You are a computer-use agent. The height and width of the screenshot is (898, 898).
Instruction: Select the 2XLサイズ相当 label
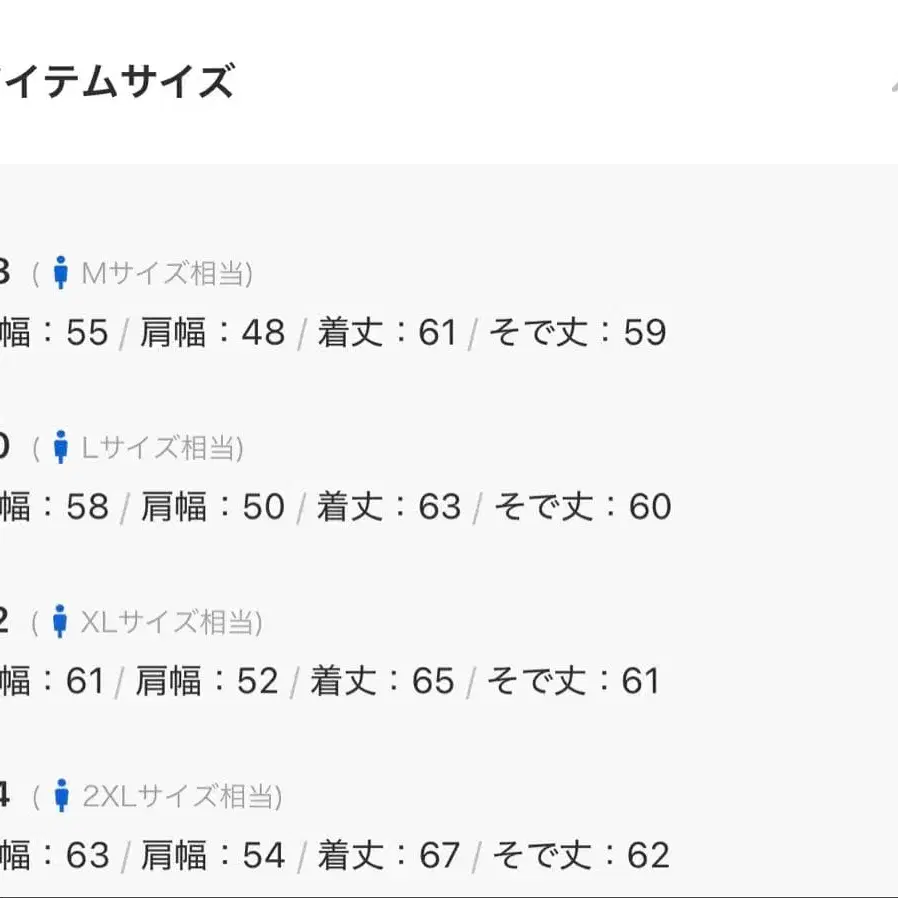(182, 796)
